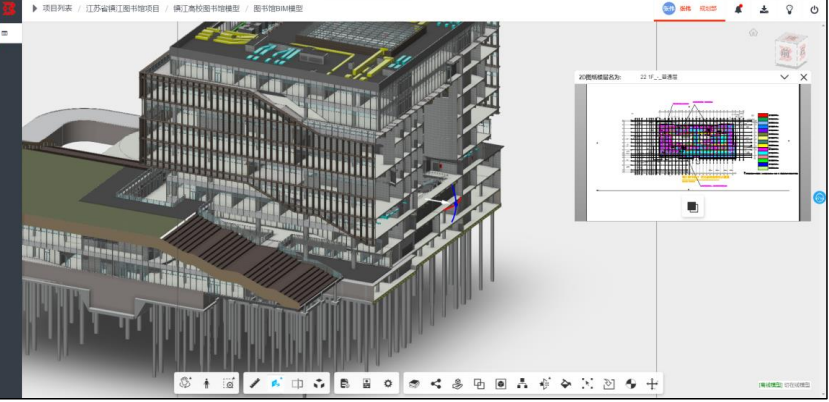The width and height of the screenshot is (829, 402).
Task: Toggle the highlighted blue 2D drawing linkage tool
Action: pos(276,383)
